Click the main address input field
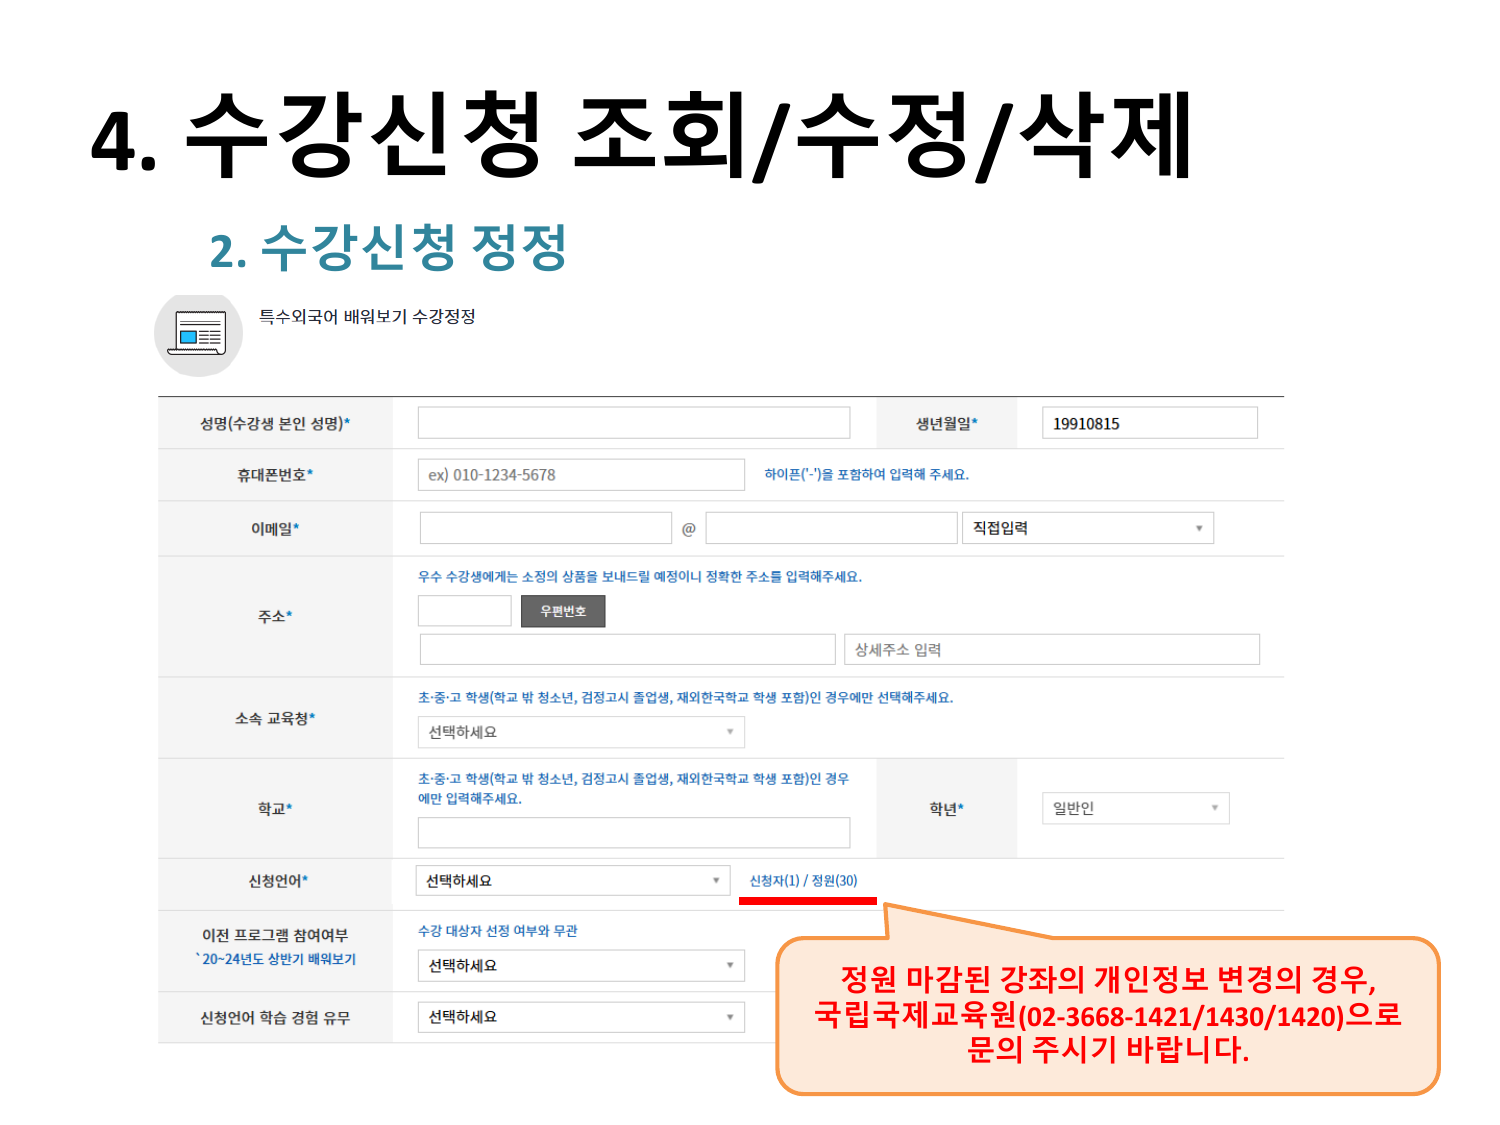 coord(627,650)
